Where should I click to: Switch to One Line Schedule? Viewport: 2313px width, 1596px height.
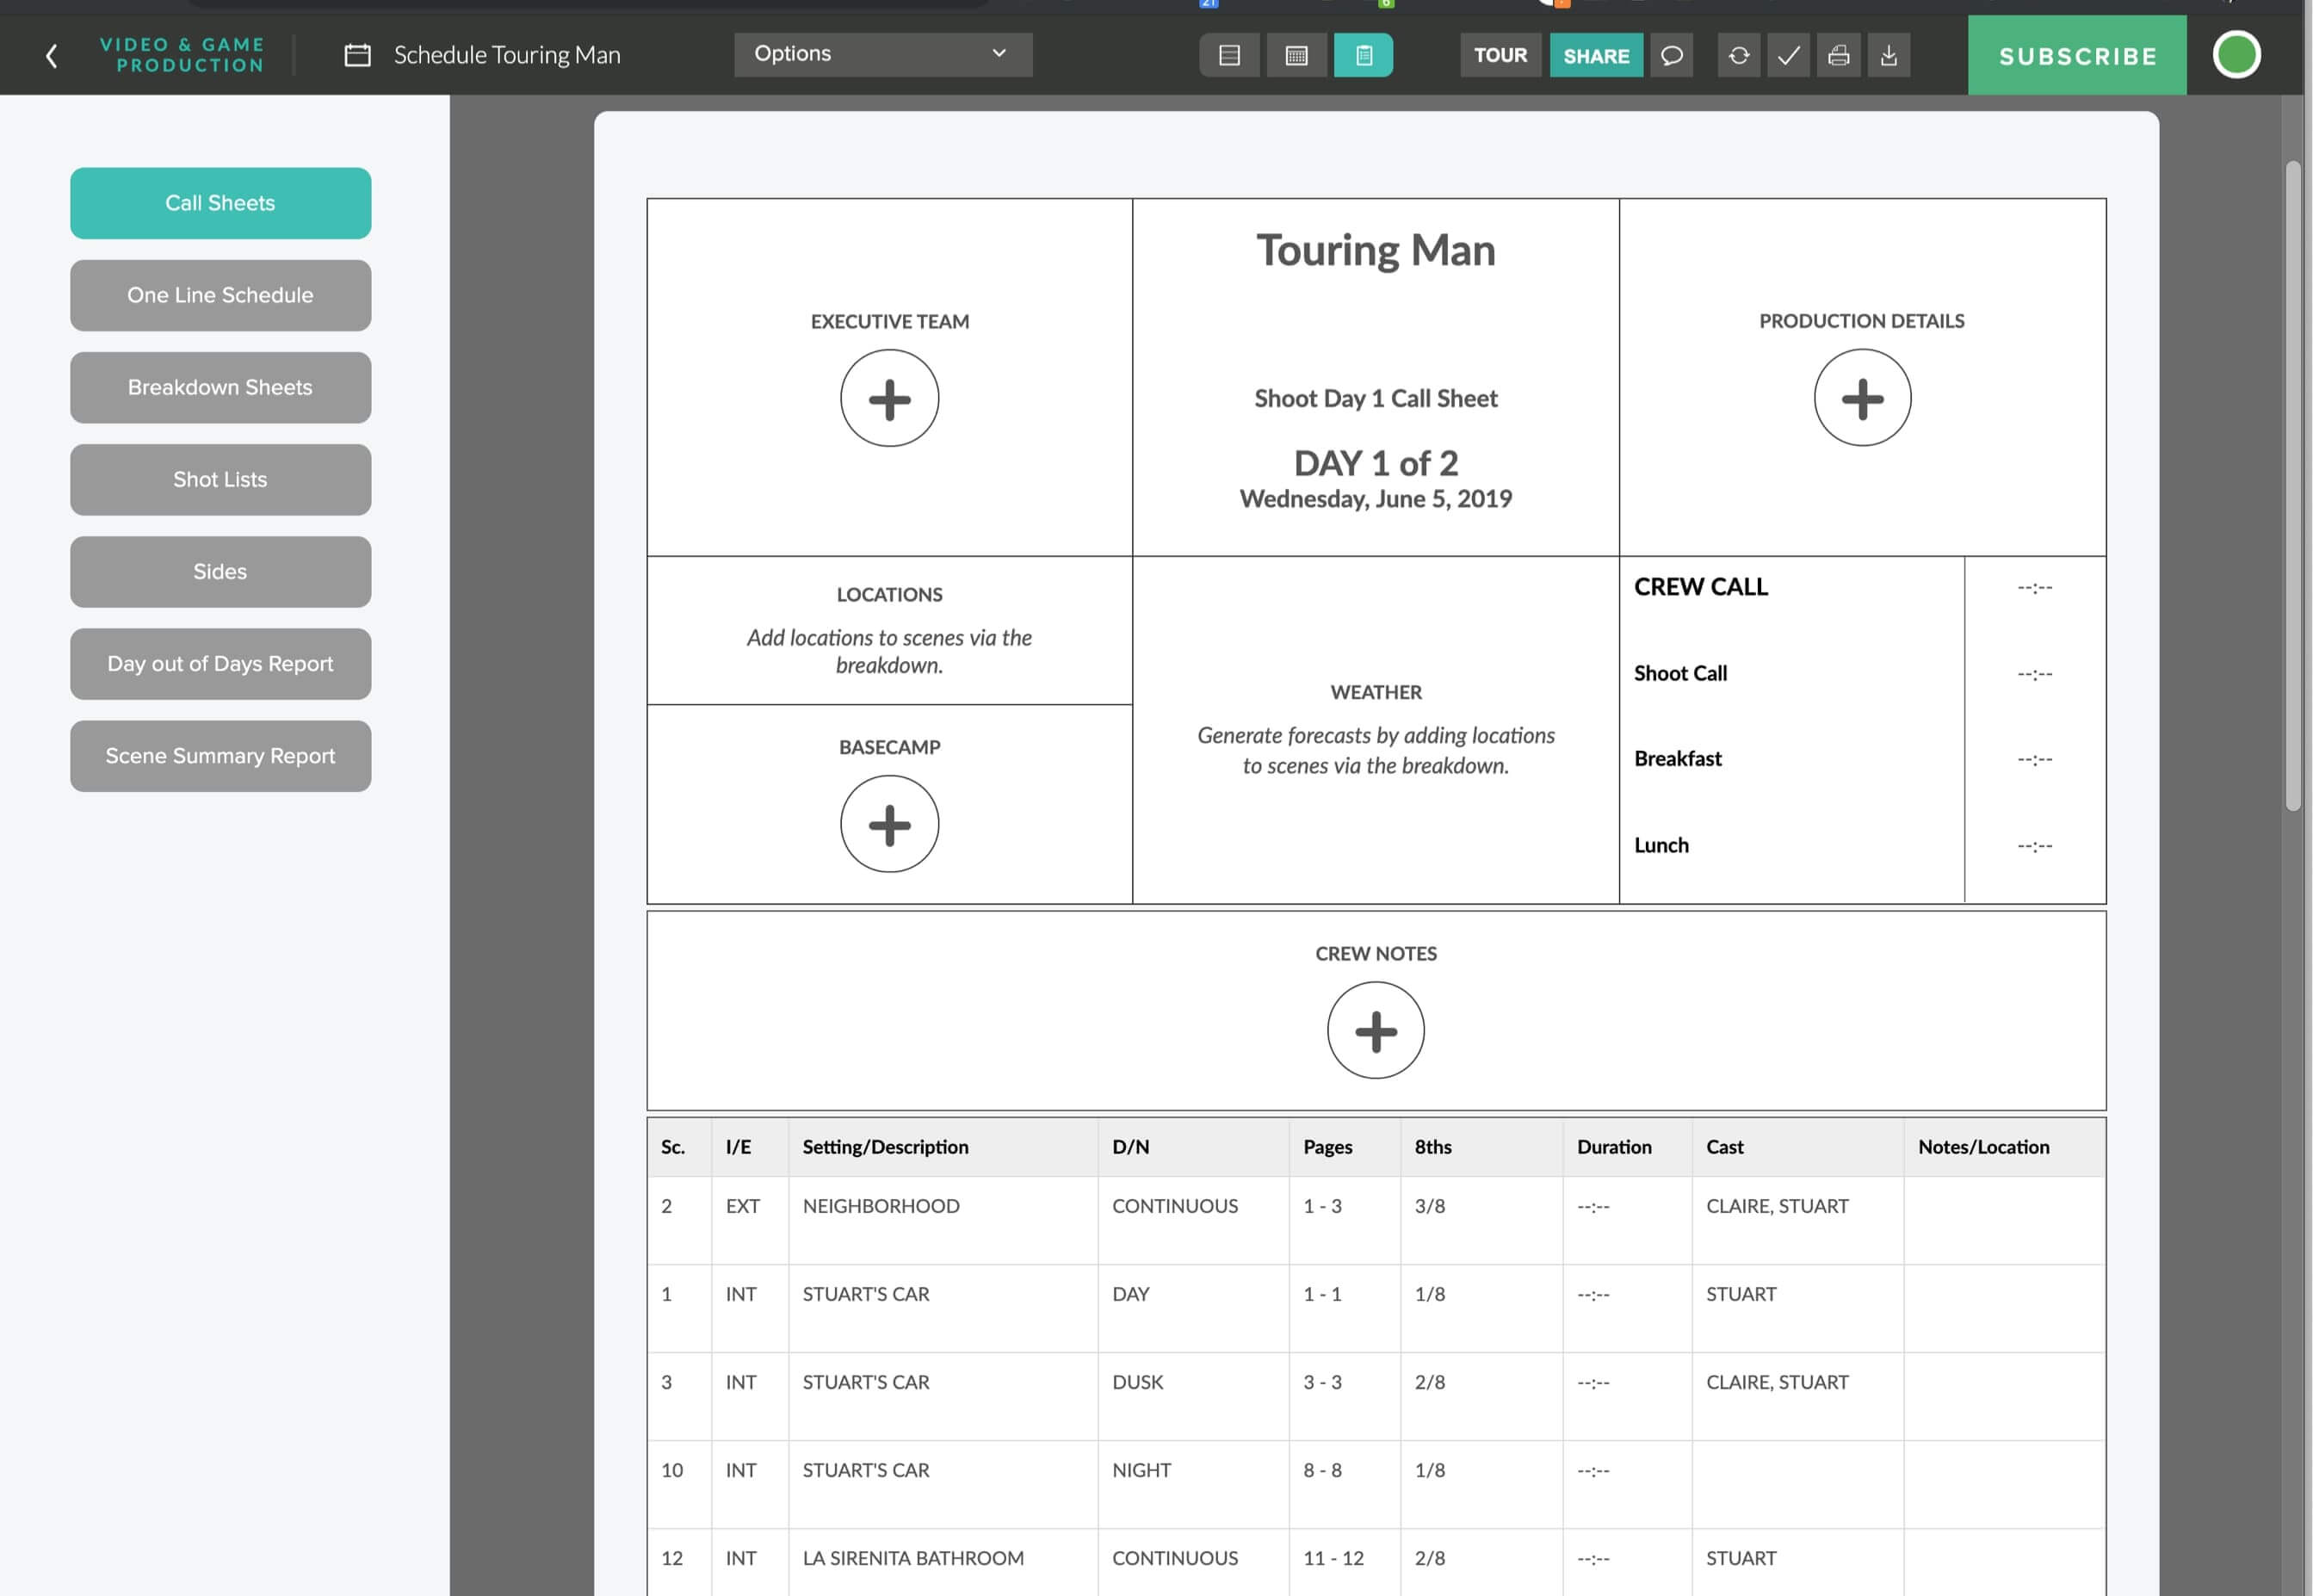coord(220,295)
